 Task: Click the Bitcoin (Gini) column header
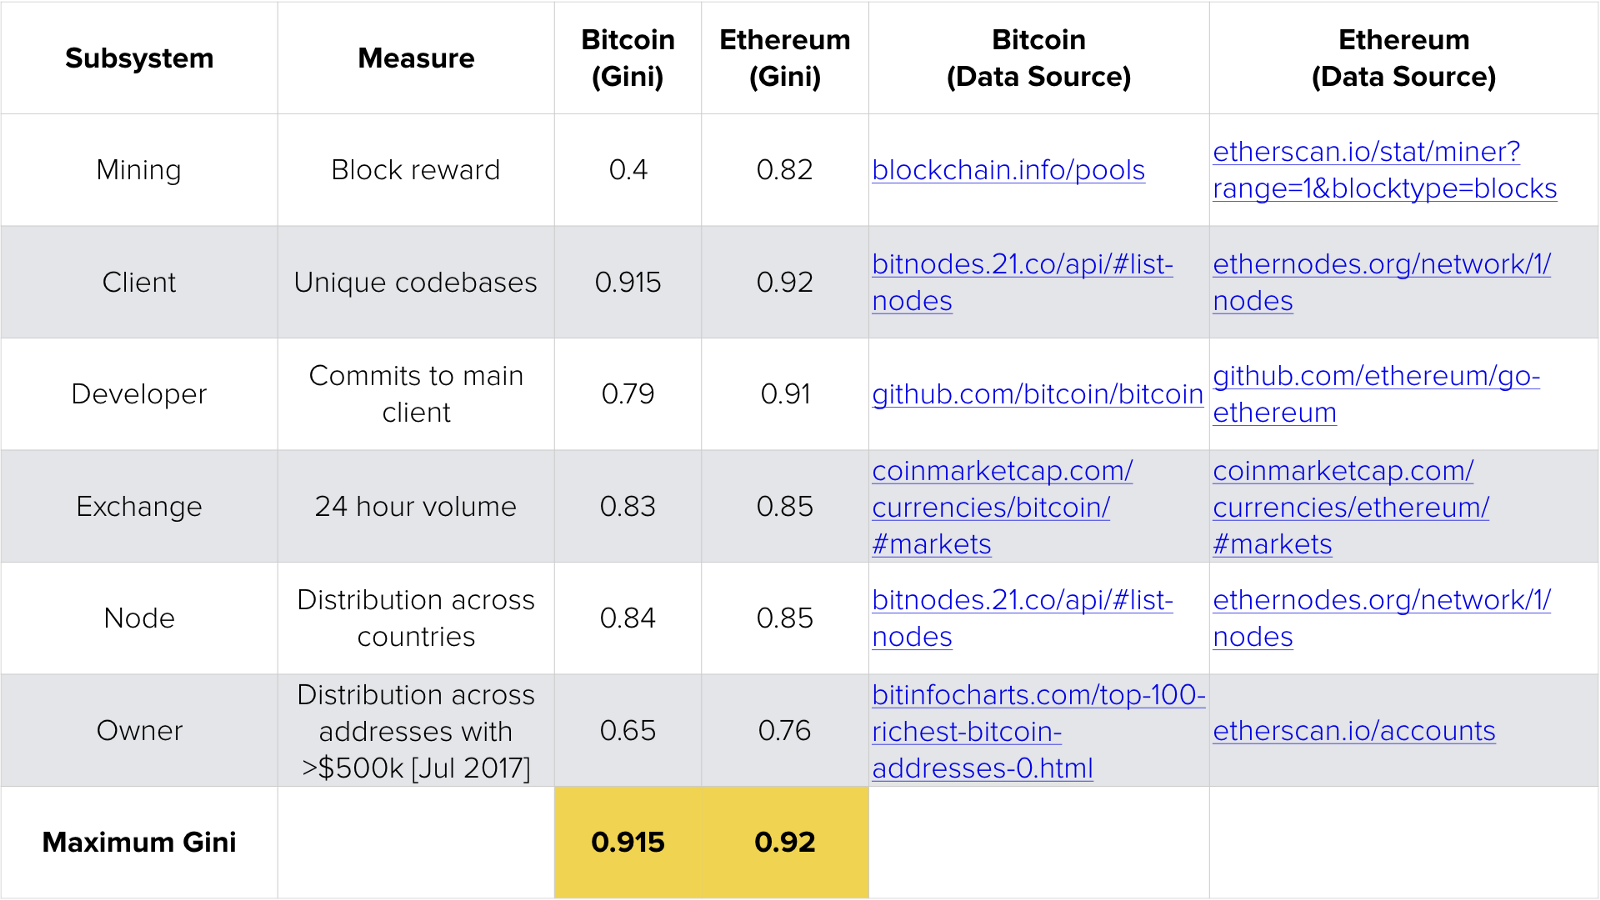pos(628,58)
